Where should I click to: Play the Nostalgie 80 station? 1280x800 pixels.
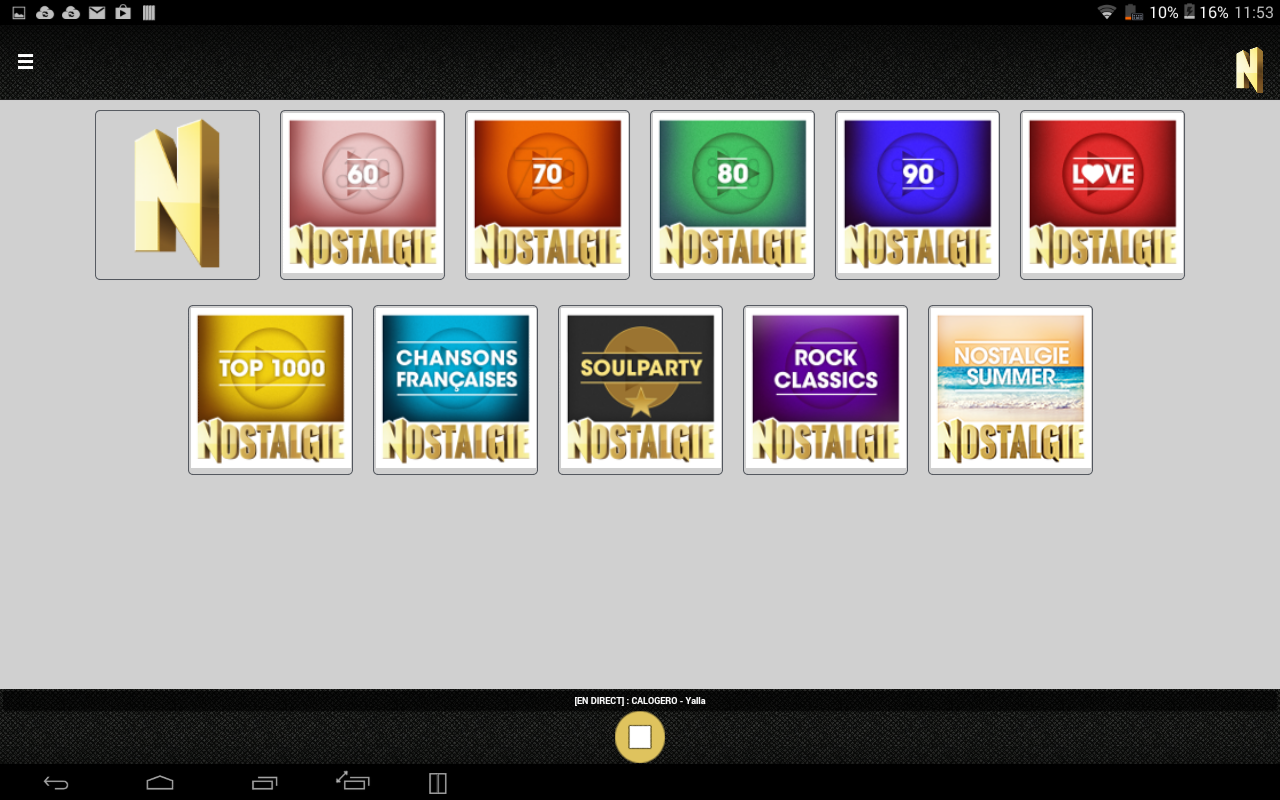(732, 195)
